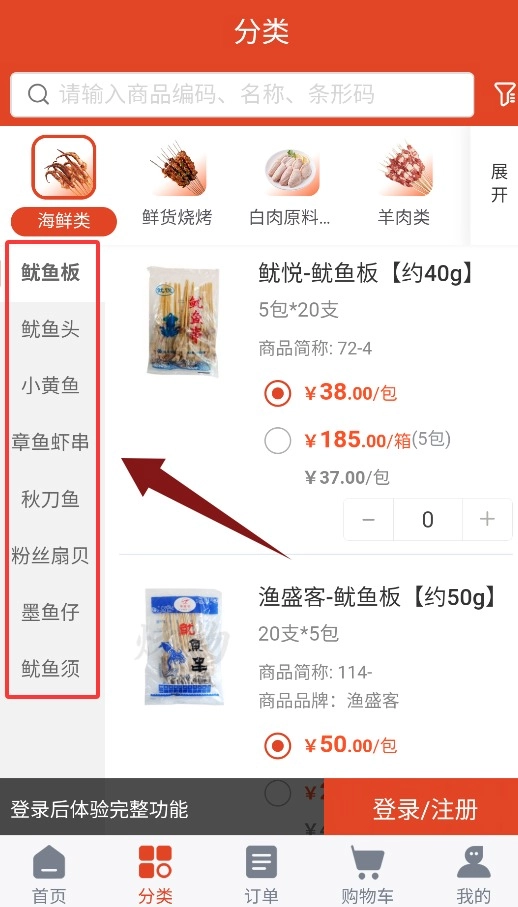Open 我的 profile icon
Screen dimensions: 518x907
click(x=473, y=862)
